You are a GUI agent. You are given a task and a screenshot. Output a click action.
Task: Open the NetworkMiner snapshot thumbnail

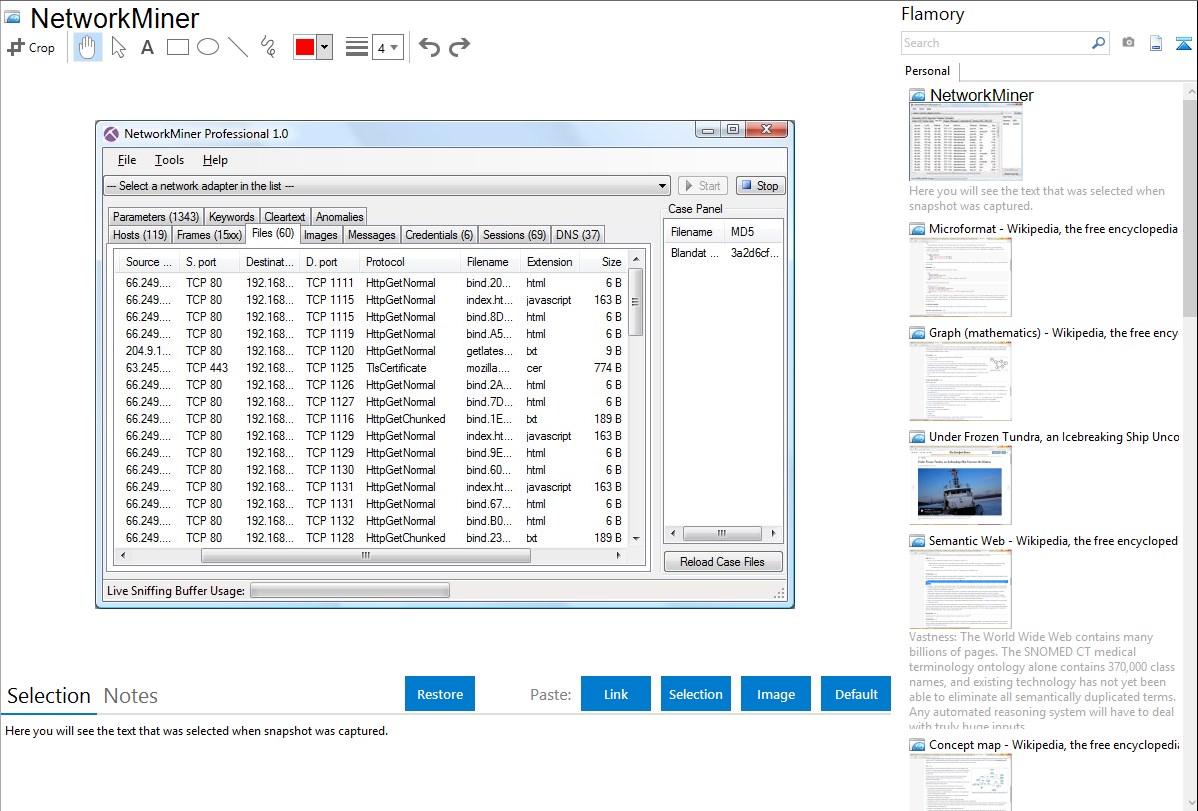[x=965, y=142]
